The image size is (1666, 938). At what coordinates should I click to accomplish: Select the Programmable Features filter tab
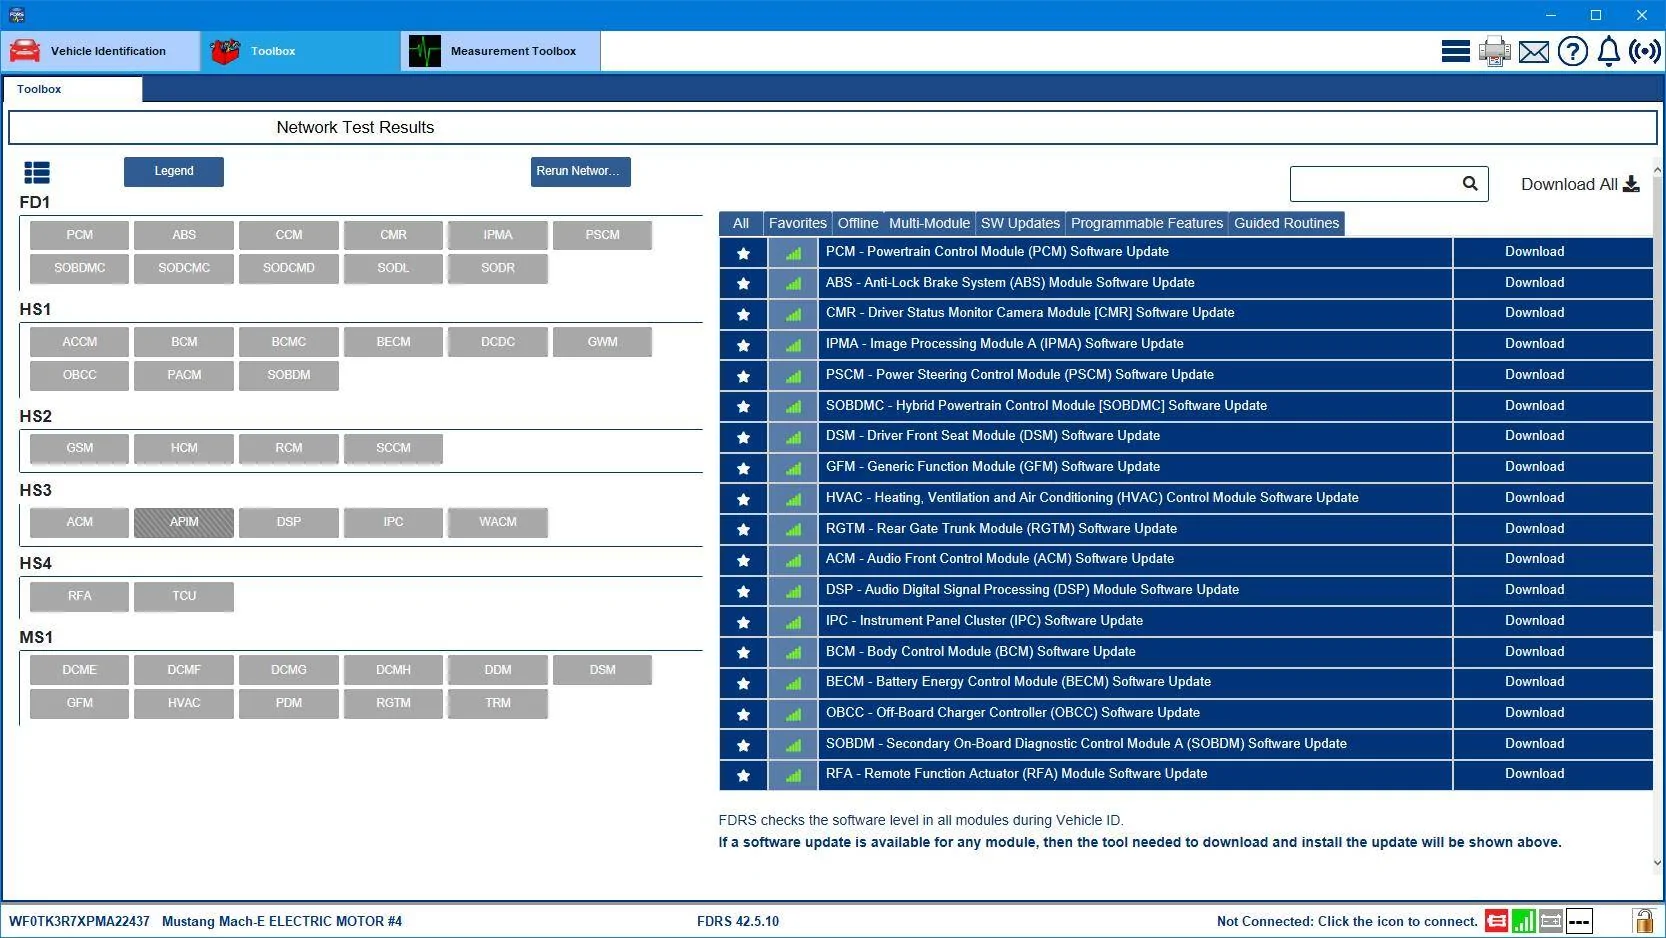coord(1147,223)
